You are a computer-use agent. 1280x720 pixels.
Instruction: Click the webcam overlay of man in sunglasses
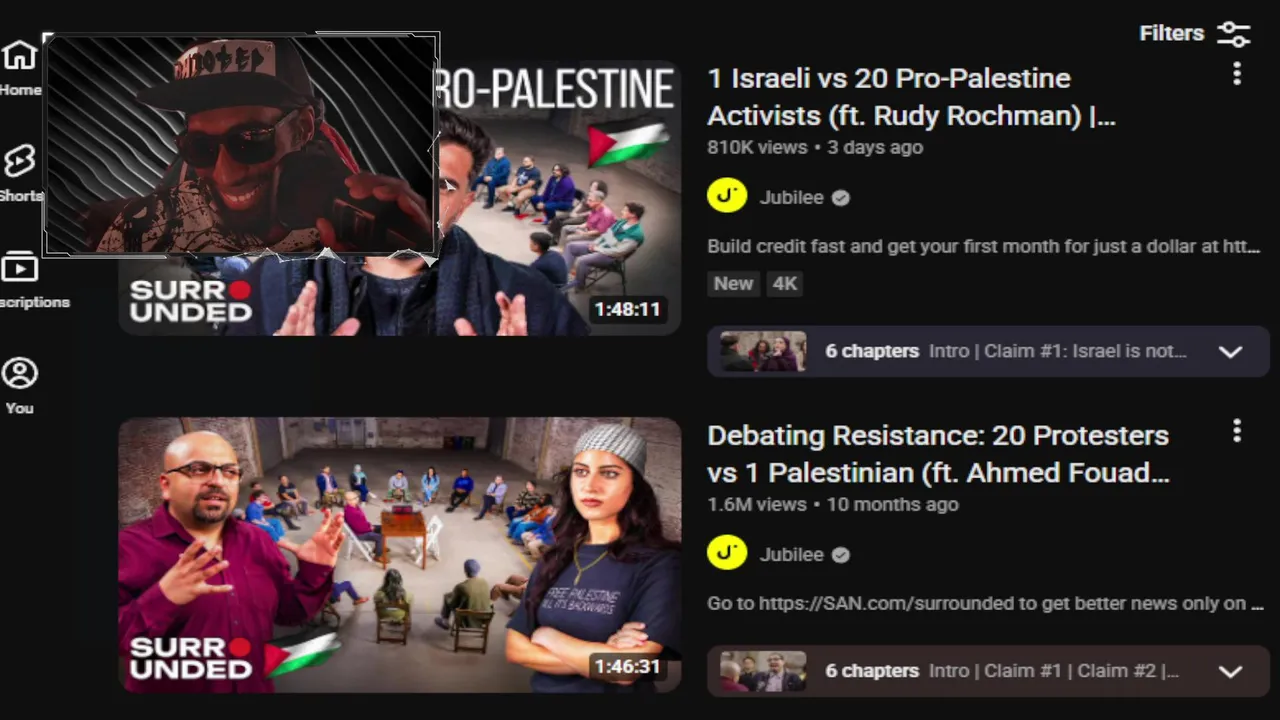[241, 145]
